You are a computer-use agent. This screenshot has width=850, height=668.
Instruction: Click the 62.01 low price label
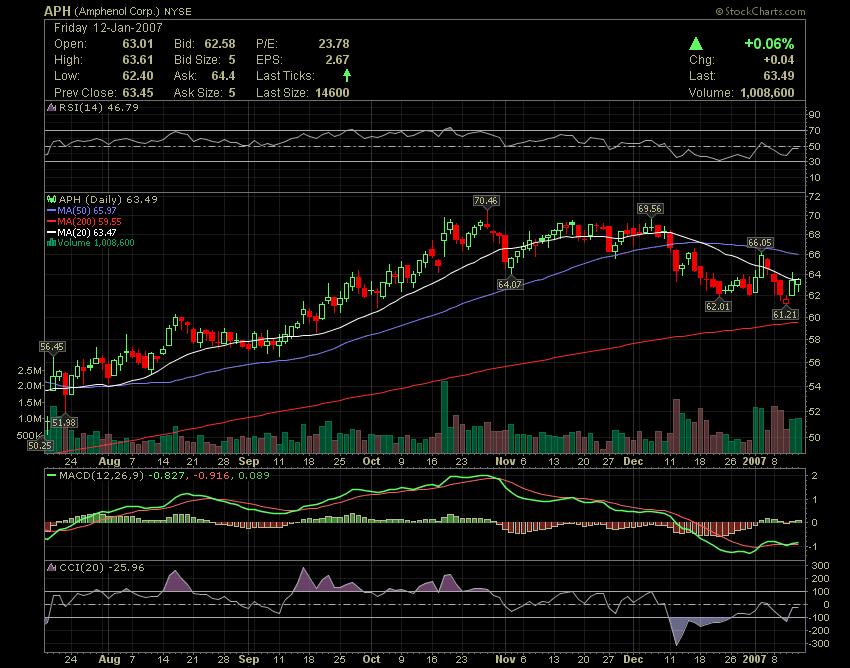coord(718,306)
